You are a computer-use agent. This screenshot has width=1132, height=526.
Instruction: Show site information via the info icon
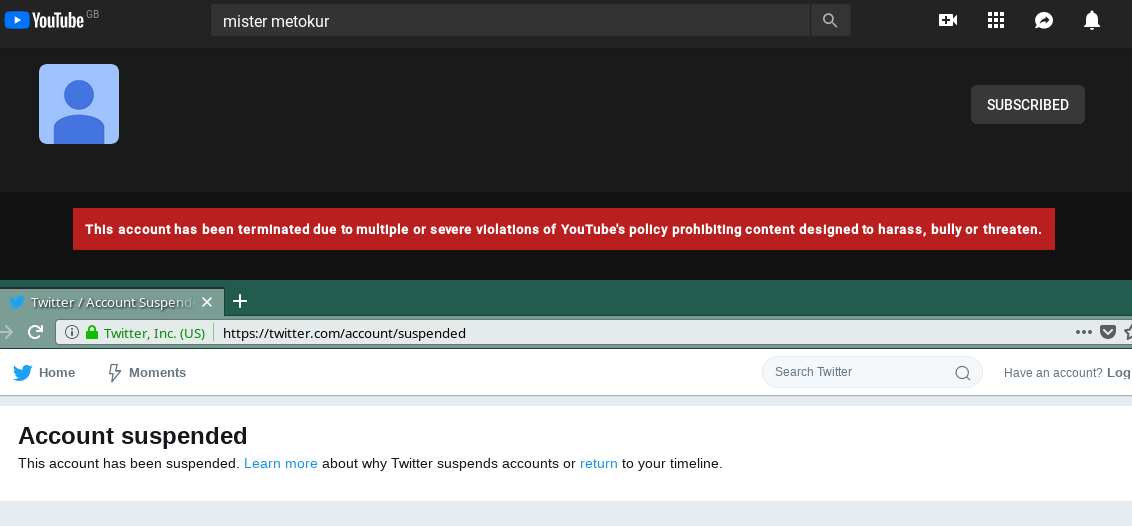tap(71, 333)
